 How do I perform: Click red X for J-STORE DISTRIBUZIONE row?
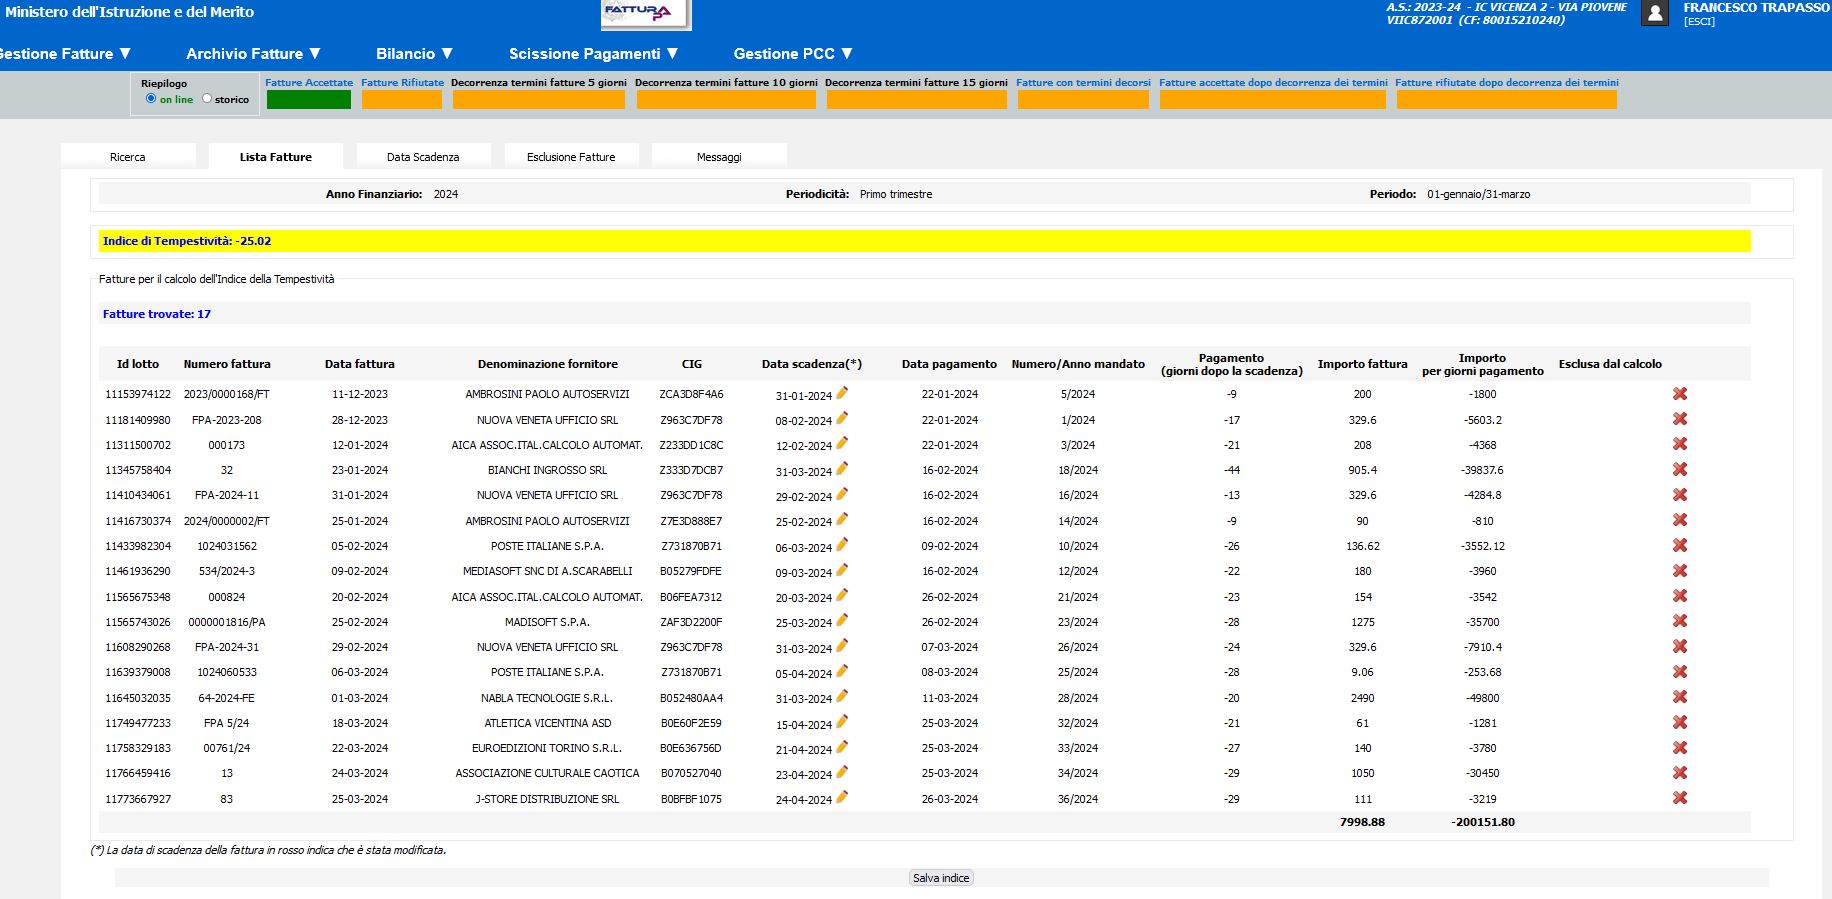[1680, 798]
